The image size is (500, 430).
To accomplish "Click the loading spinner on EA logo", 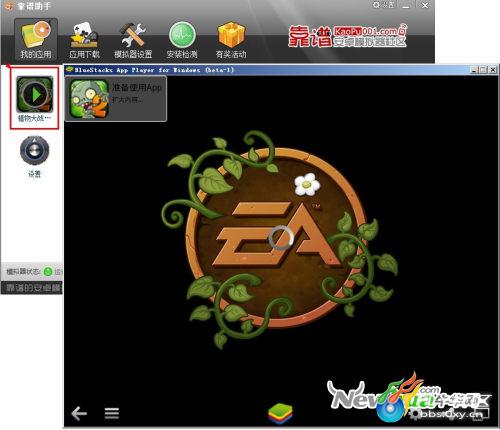I will tap(281, 237).
